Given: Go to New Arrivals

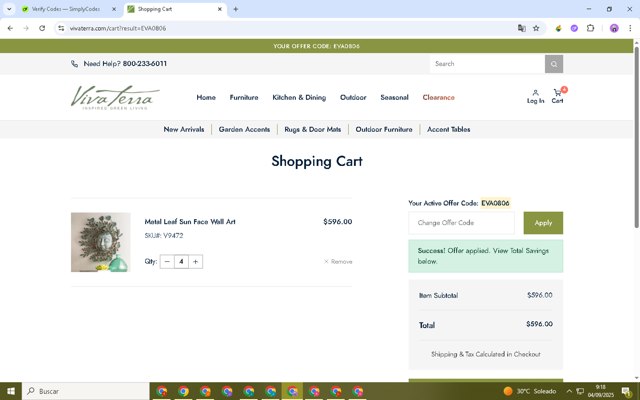Looking at the screenshot, I should click(184, 129).
